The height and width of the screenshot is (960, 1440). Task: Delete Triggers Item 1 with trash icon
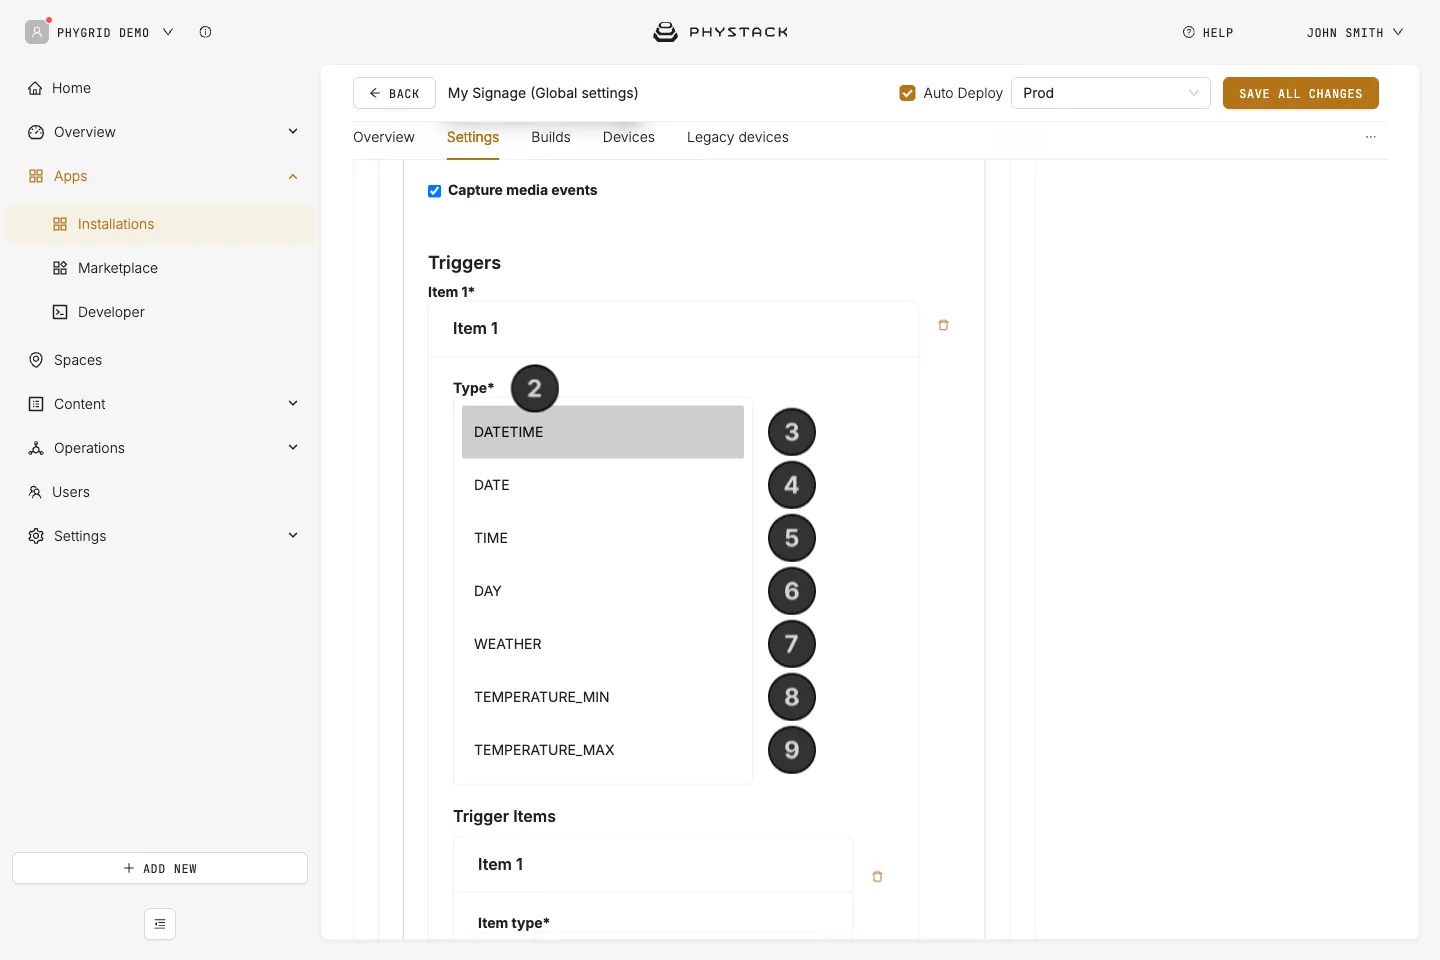[943, 325]
